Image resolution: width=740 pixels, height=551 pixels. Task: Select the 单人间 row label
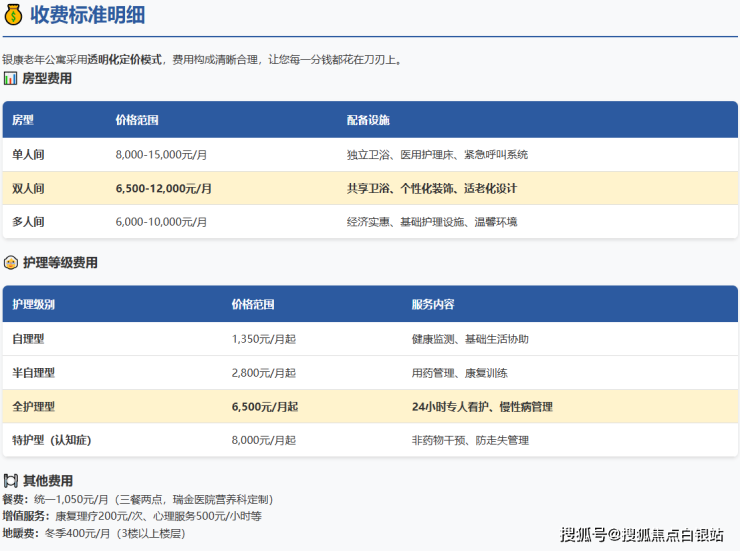[28, 155]
